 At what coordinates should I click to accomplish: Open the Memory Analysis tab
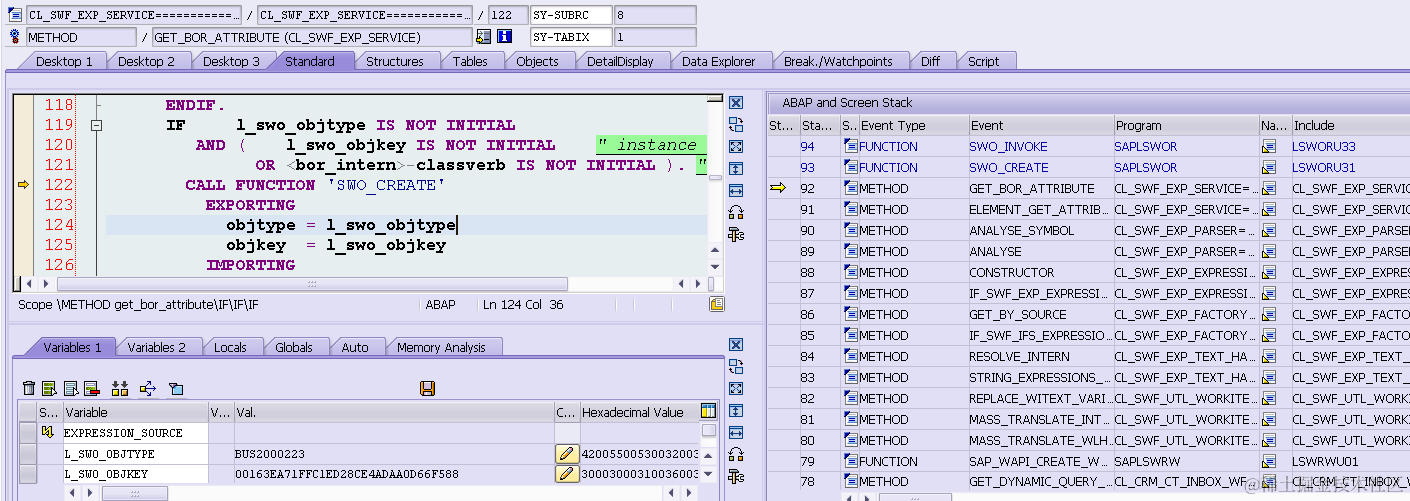441,347
